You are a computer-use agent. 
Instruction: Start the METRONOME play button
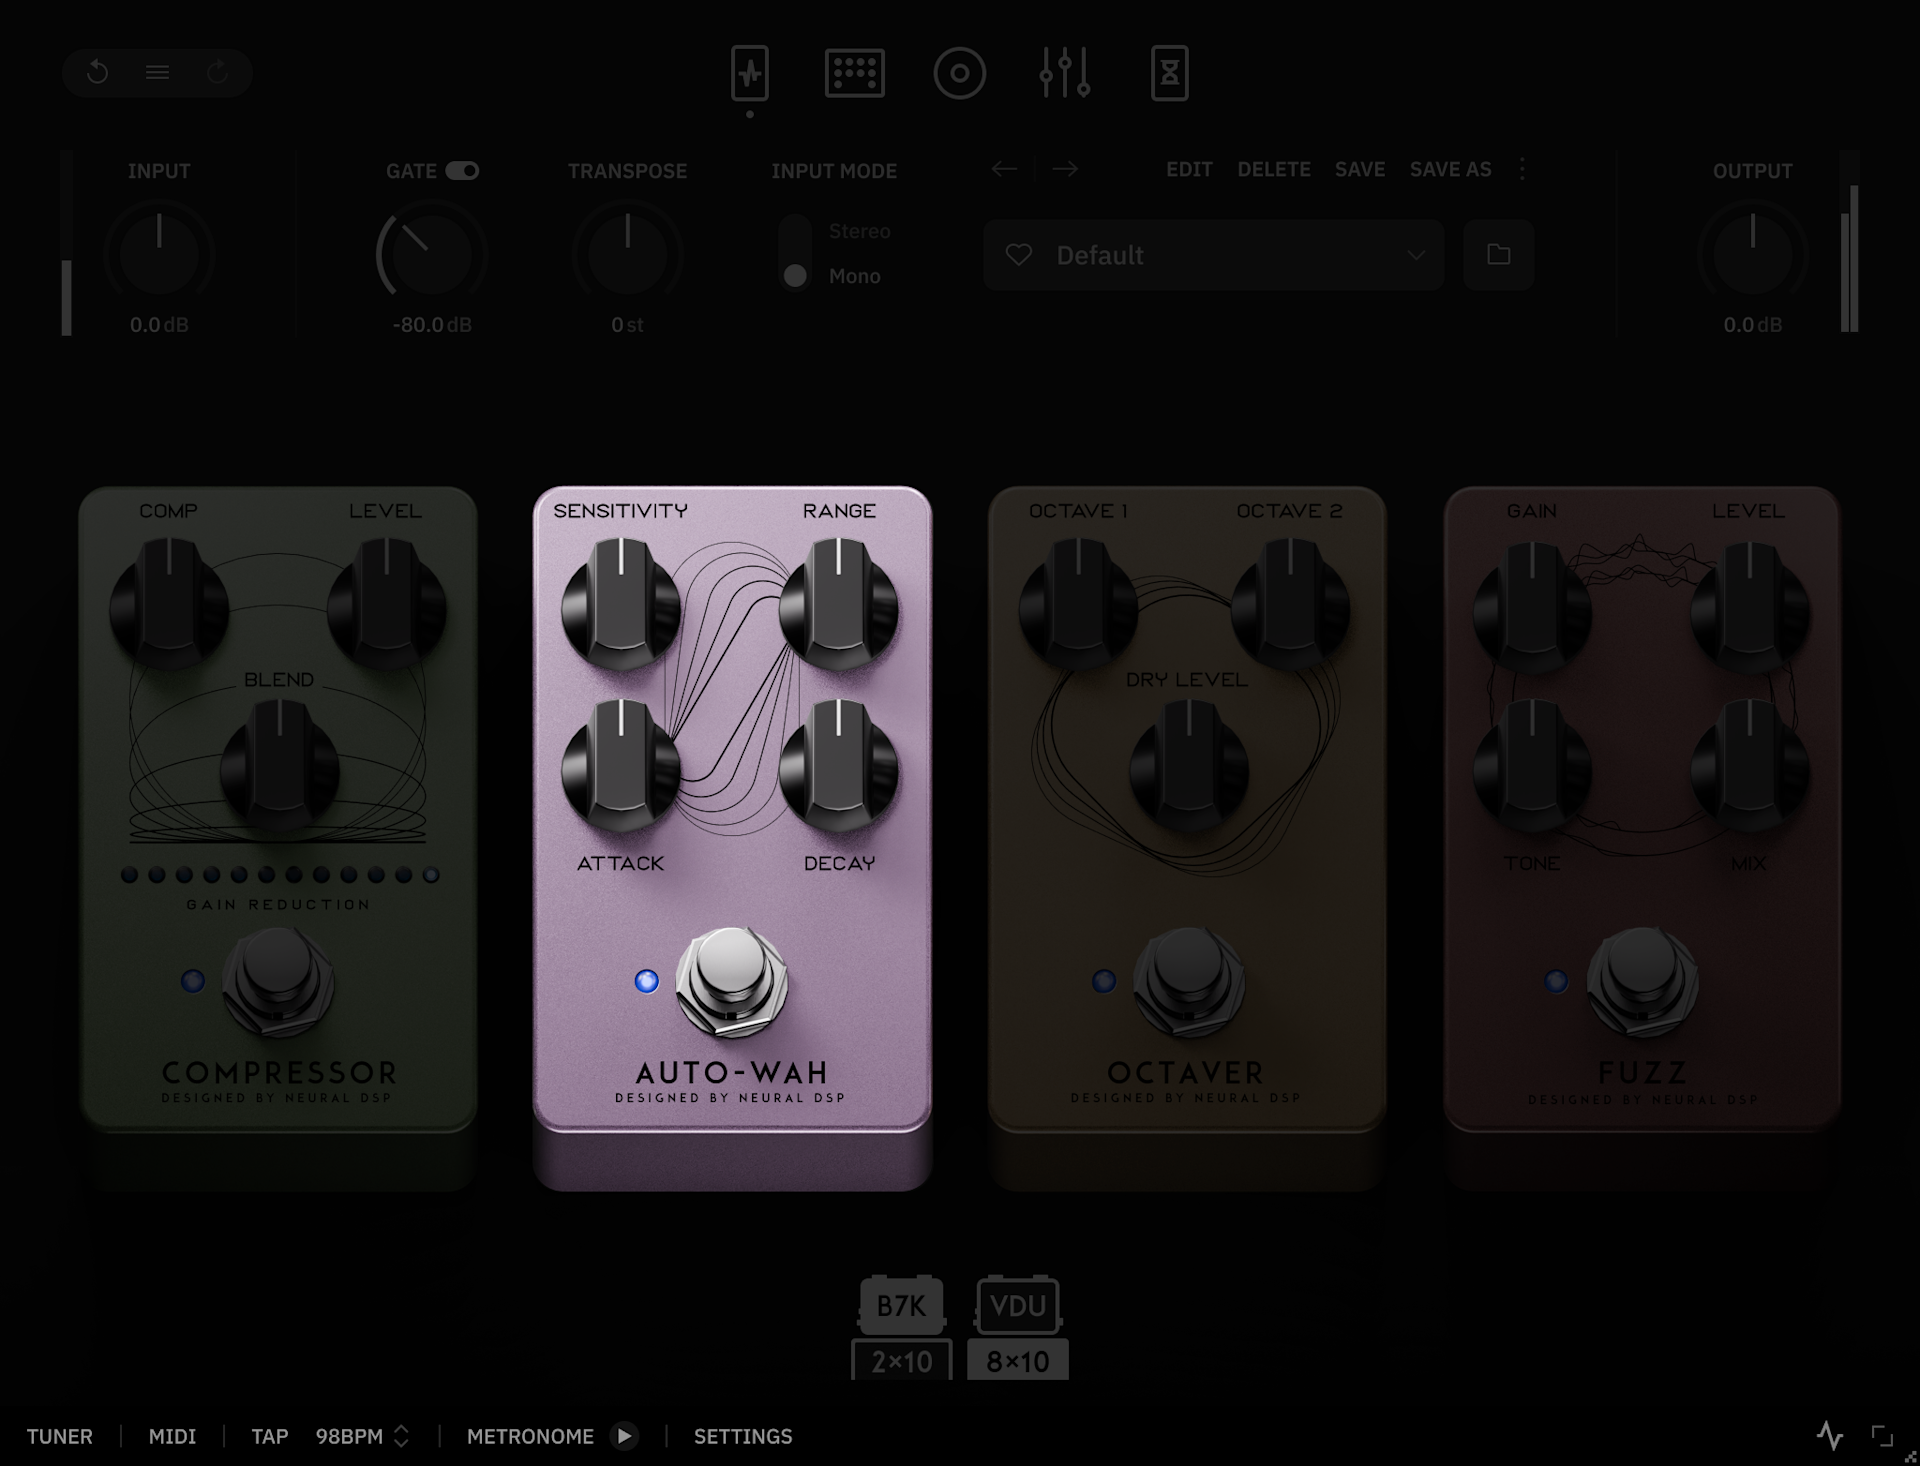click(x=624, y=1436)
